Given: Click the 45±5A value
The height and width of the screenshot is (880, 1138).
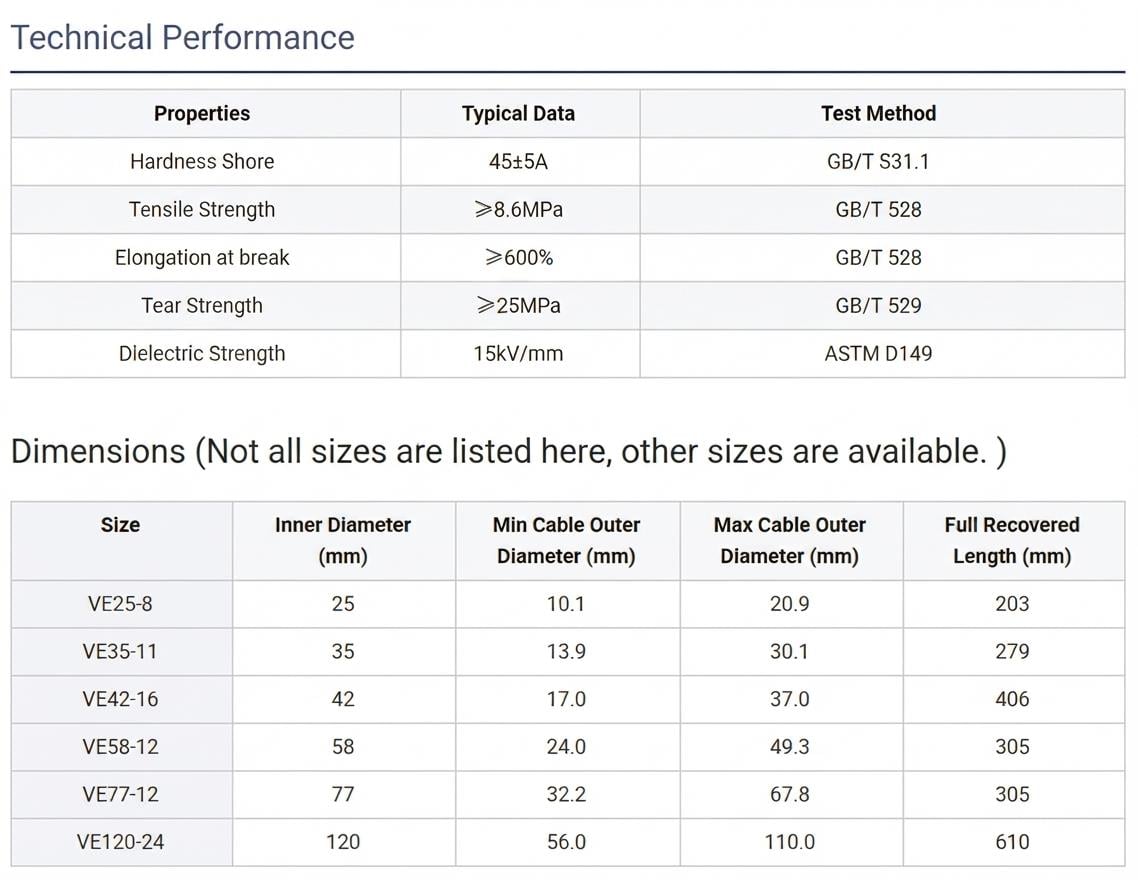Looking at the screenshot, I should click(x=518, y=161).
